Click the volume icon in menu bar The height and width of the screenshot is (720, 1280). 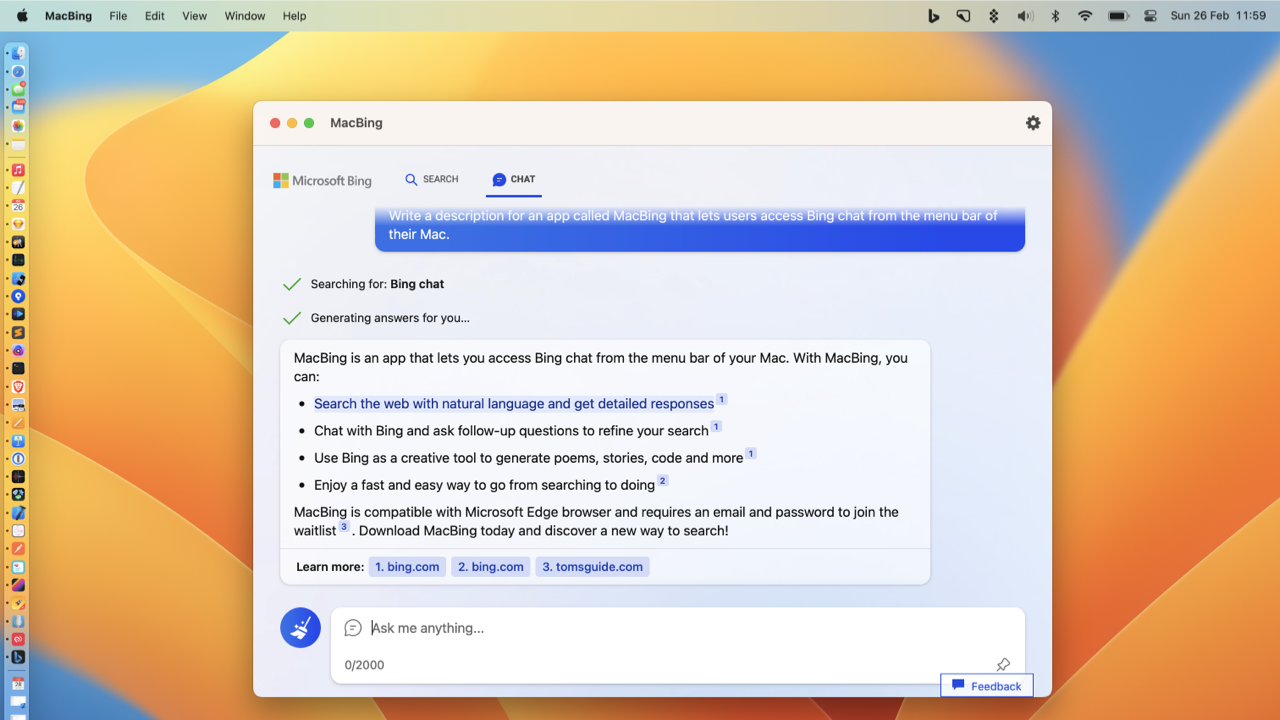point(1025,16)
